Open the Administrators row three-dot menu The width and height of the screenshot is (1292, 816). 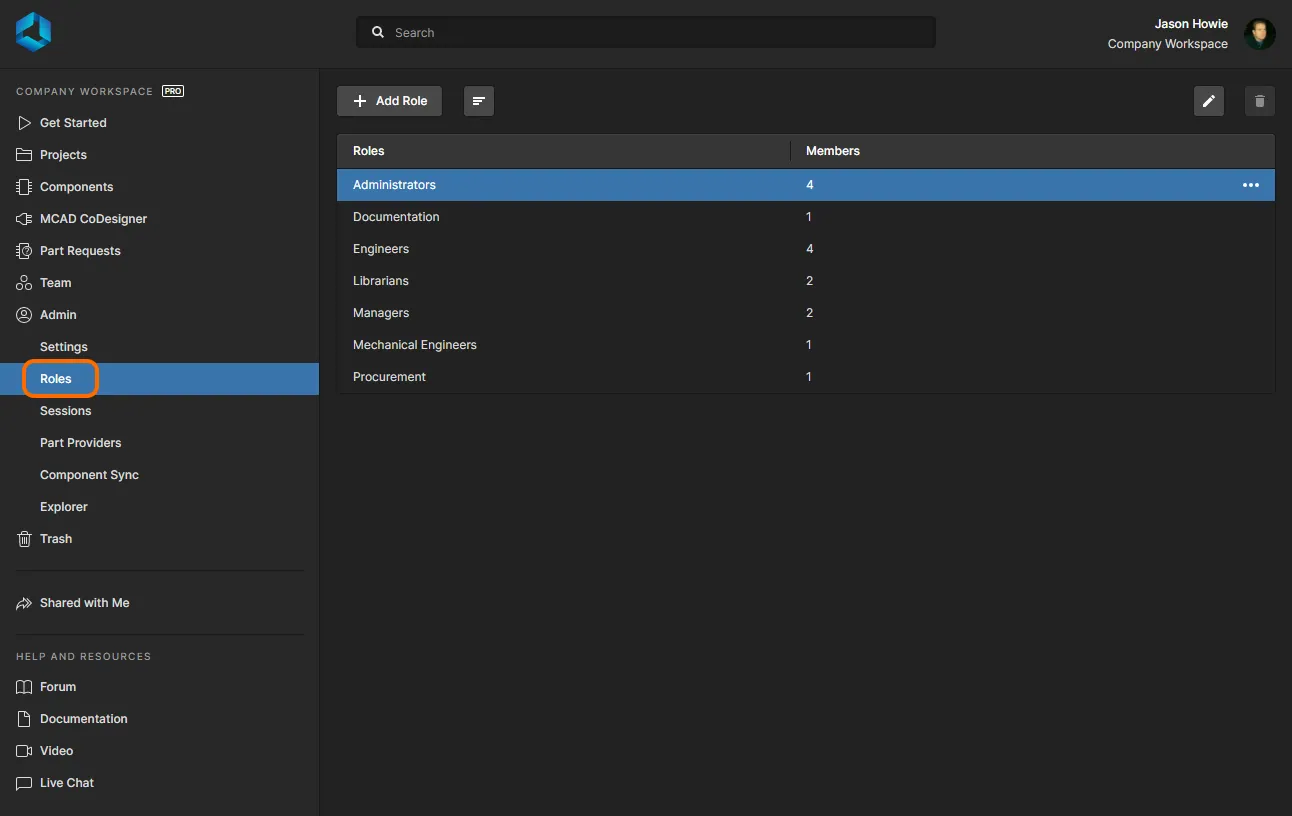coord(1250,185)
